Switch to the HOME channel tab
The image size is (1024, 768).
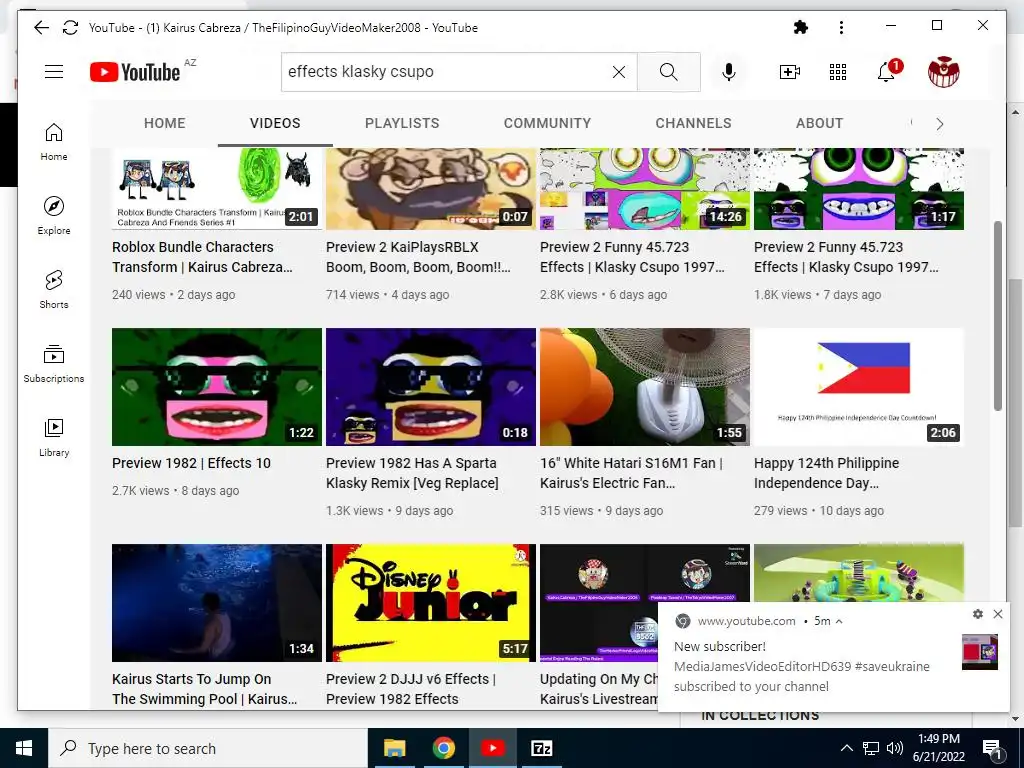pyautogui.click(x=165, y=123)
